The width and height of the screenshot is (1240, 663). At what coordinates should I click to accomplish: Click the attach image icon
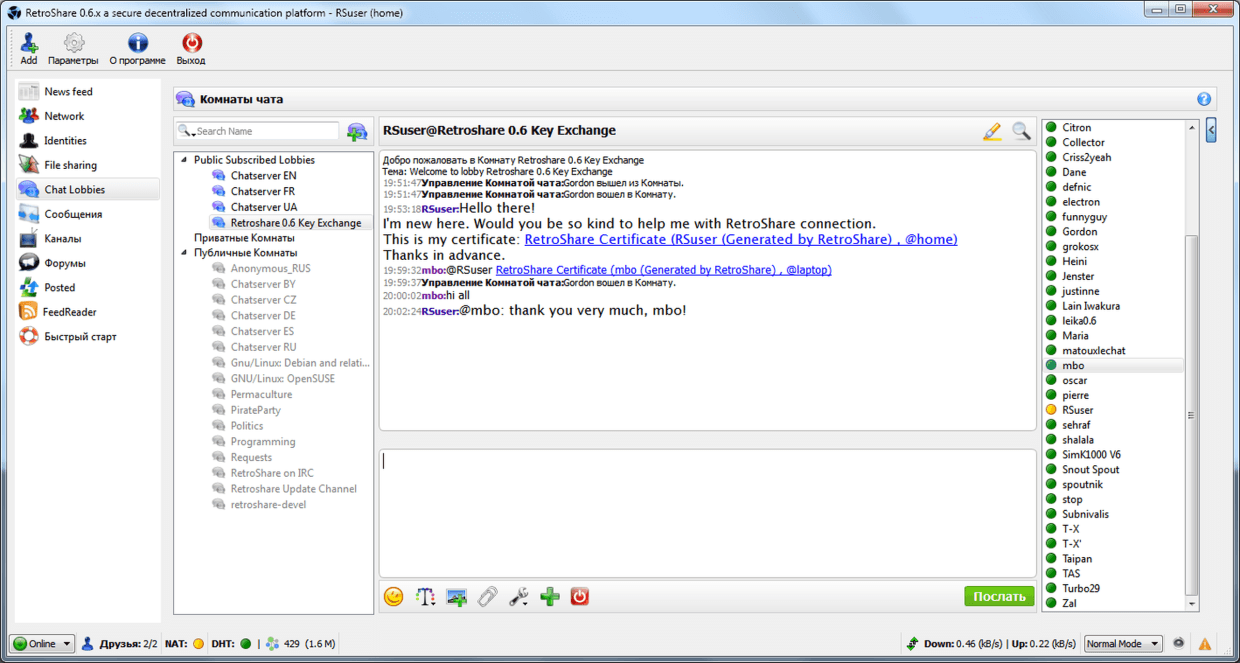pos(456,597)
